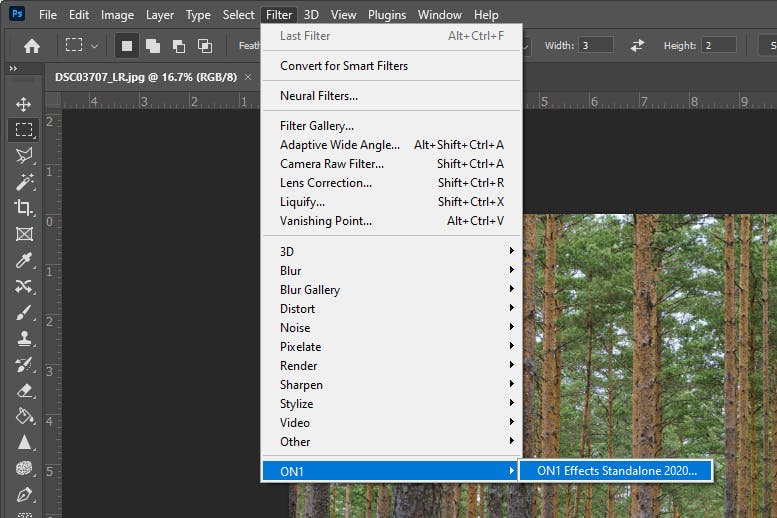Close the DSC03707_LR.jpg document tab
Screen dimensions: 777x518
coord(248,77)
